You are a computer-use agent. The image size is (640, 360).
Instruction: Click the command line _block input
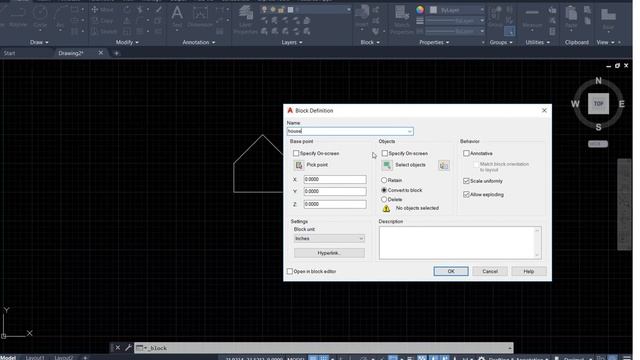tap(323, 348)
